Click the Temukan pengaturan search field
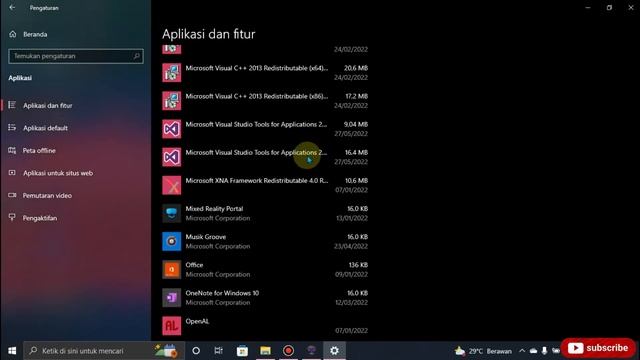This screenshot has height=360, width=640. (76, 56)
